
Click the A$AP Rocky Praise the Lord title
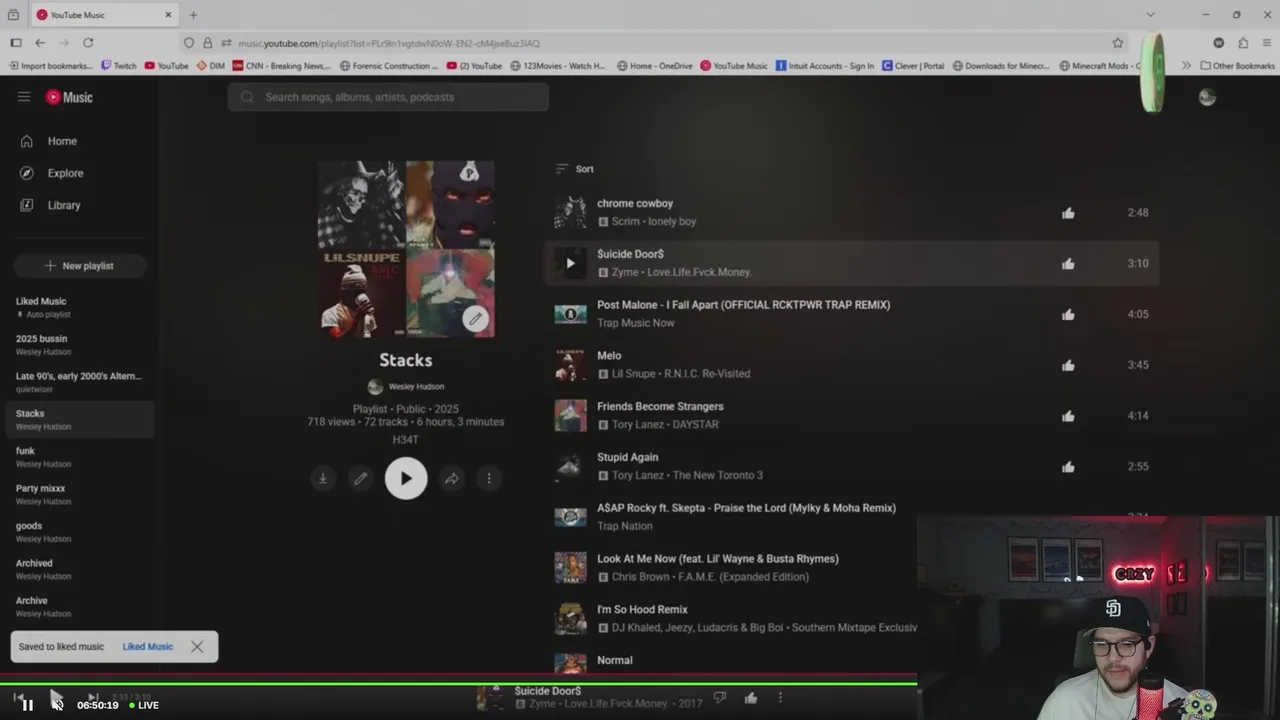pyautogui.click(x=746, y=508)
